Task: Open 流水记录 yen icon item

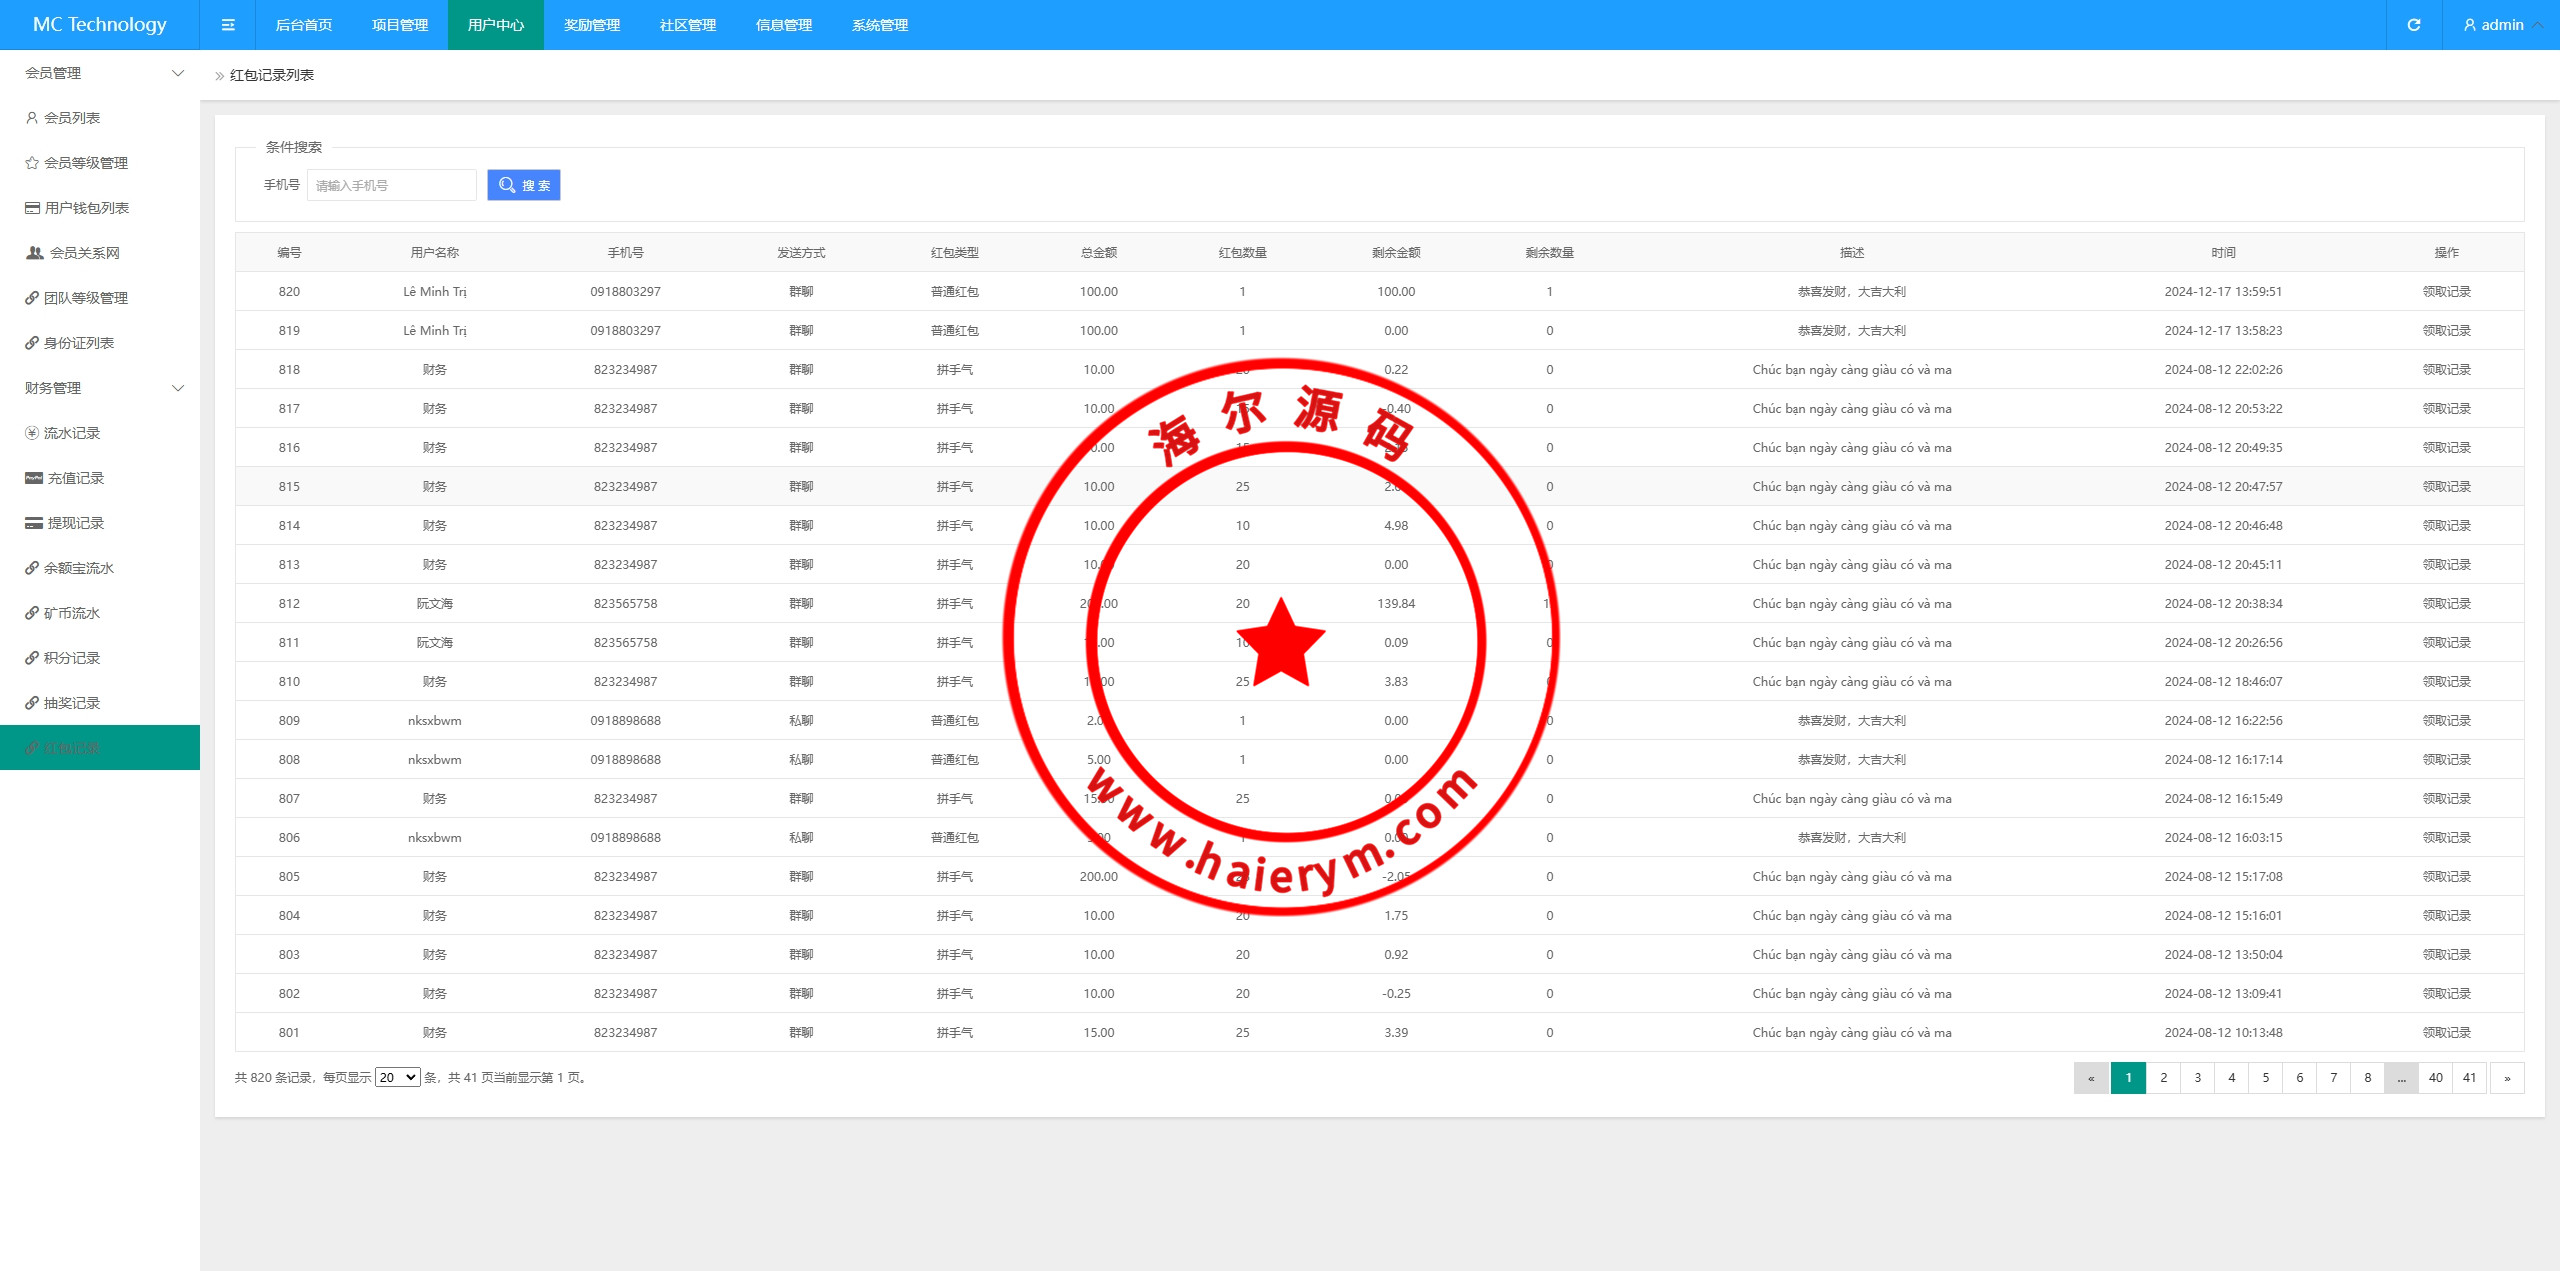Action: [71, 433]
